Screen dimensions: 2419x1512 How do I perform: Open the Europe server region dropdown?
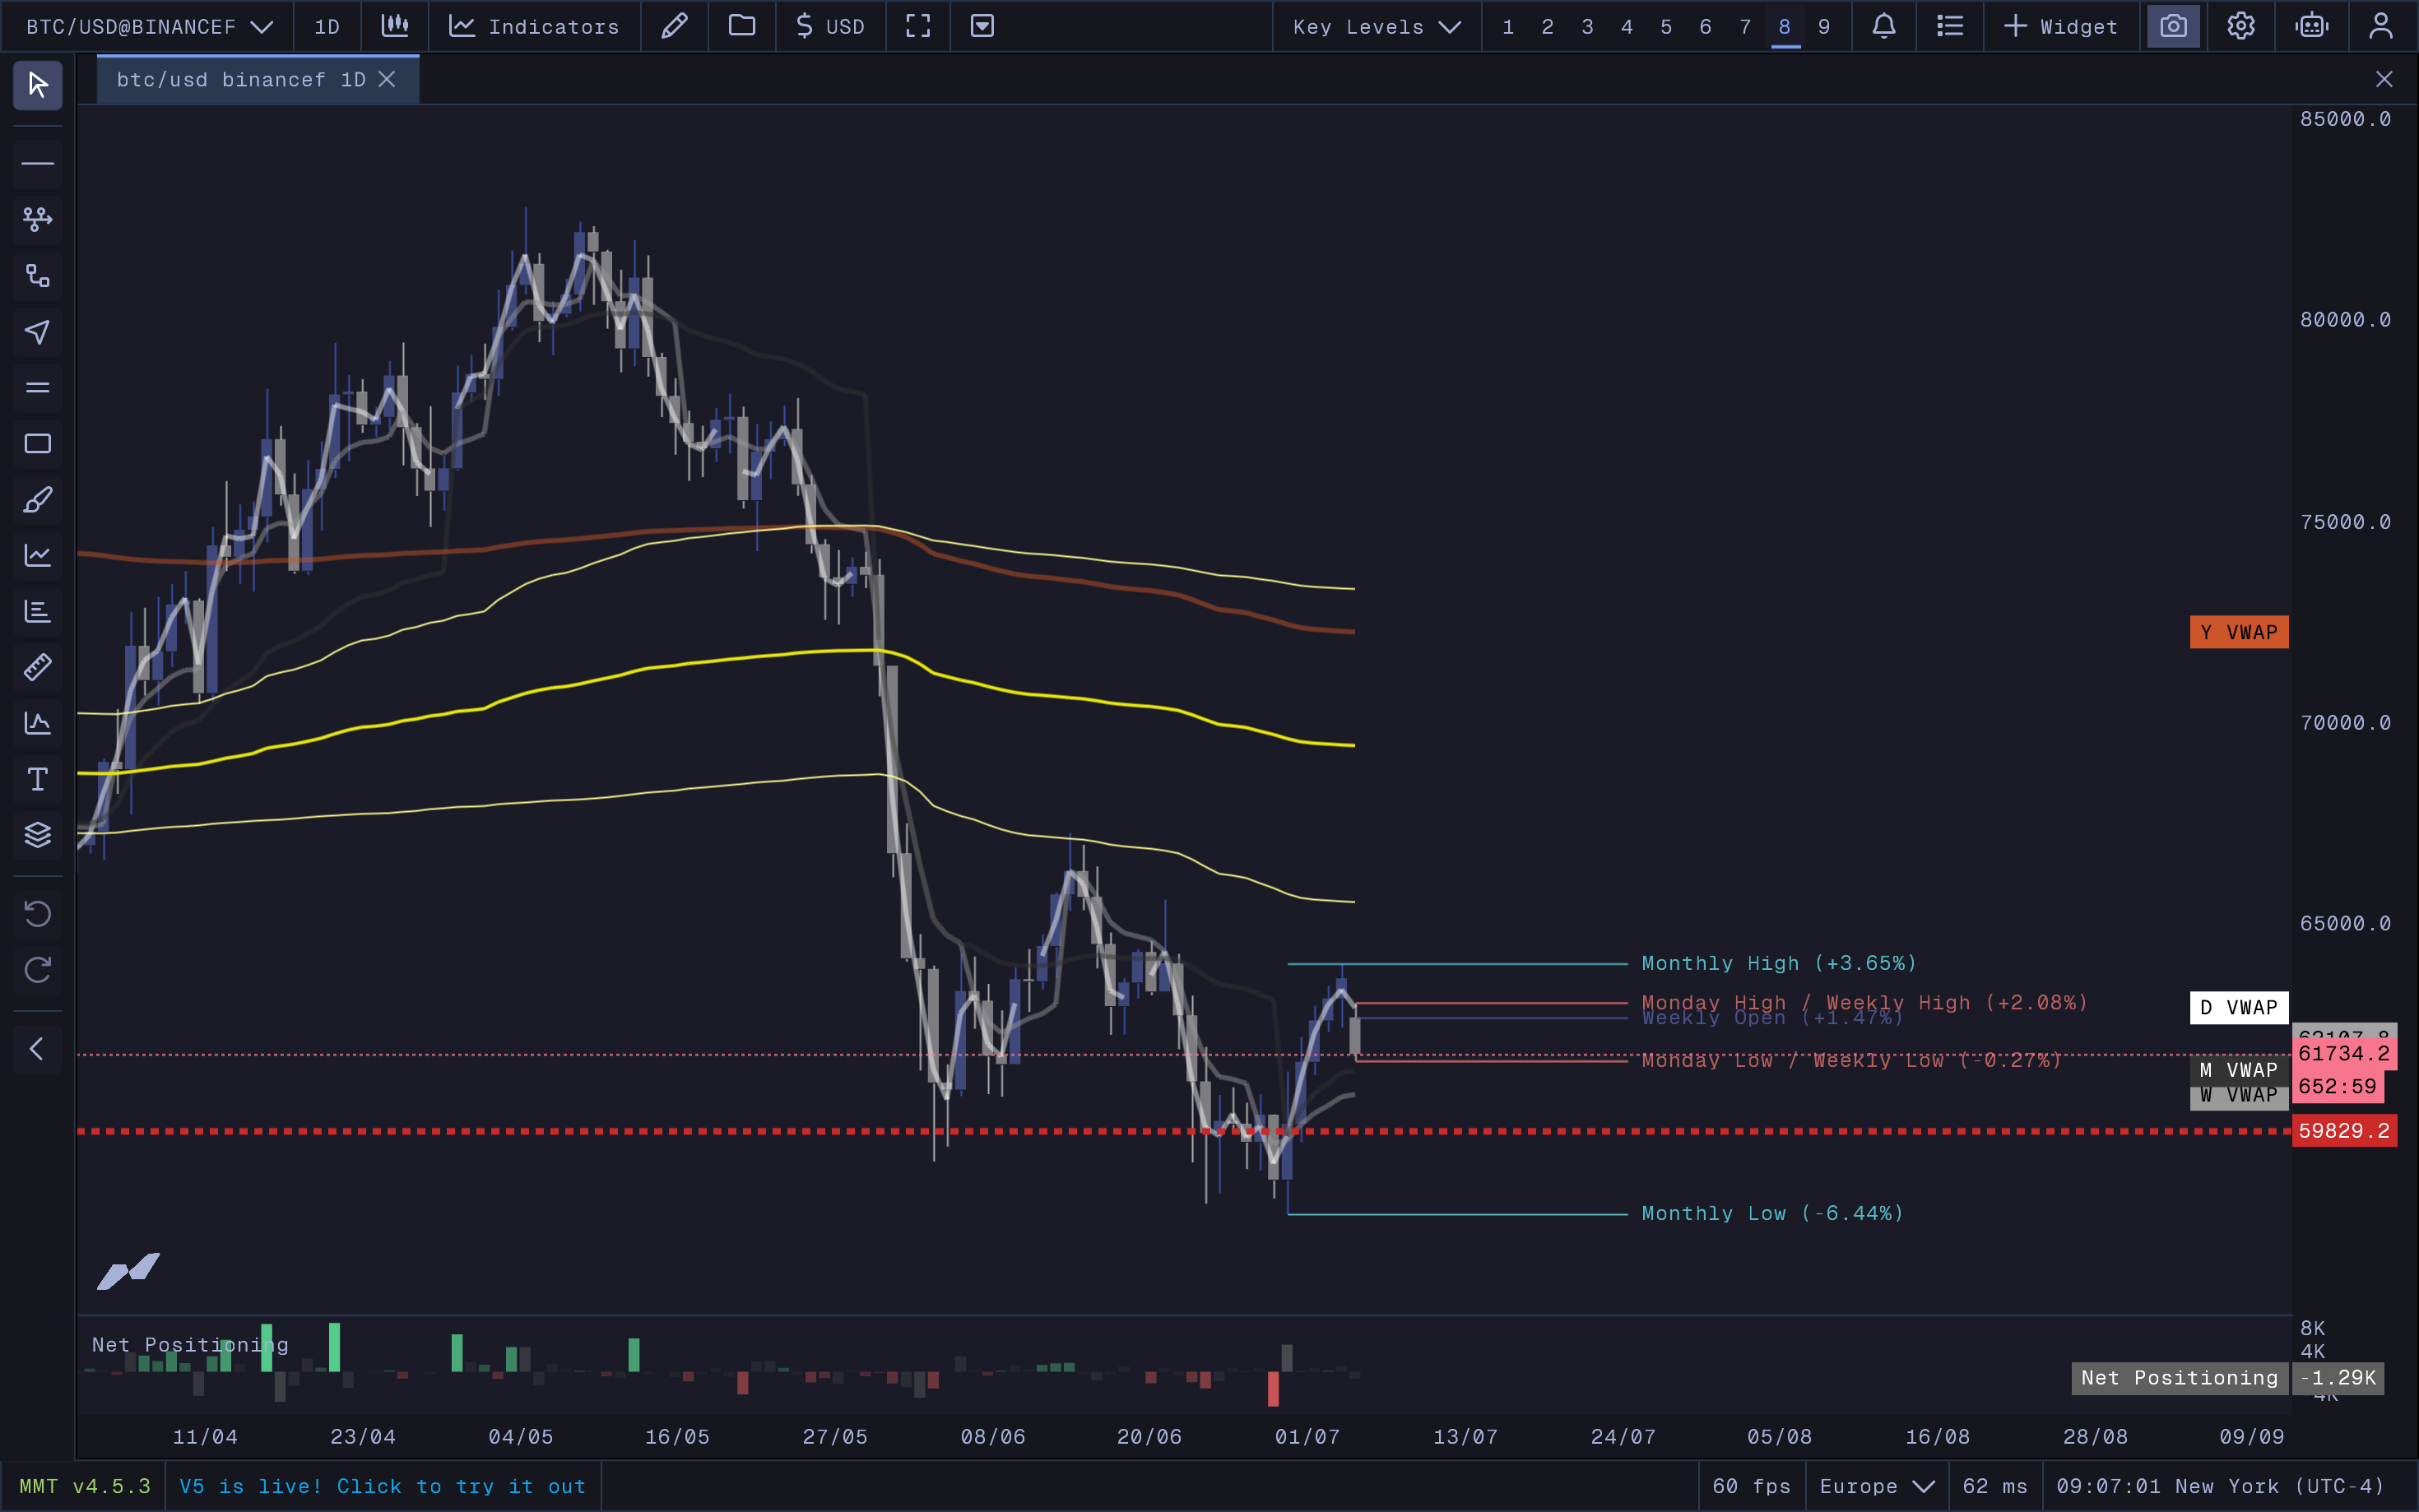[x=1877, y=1486]
